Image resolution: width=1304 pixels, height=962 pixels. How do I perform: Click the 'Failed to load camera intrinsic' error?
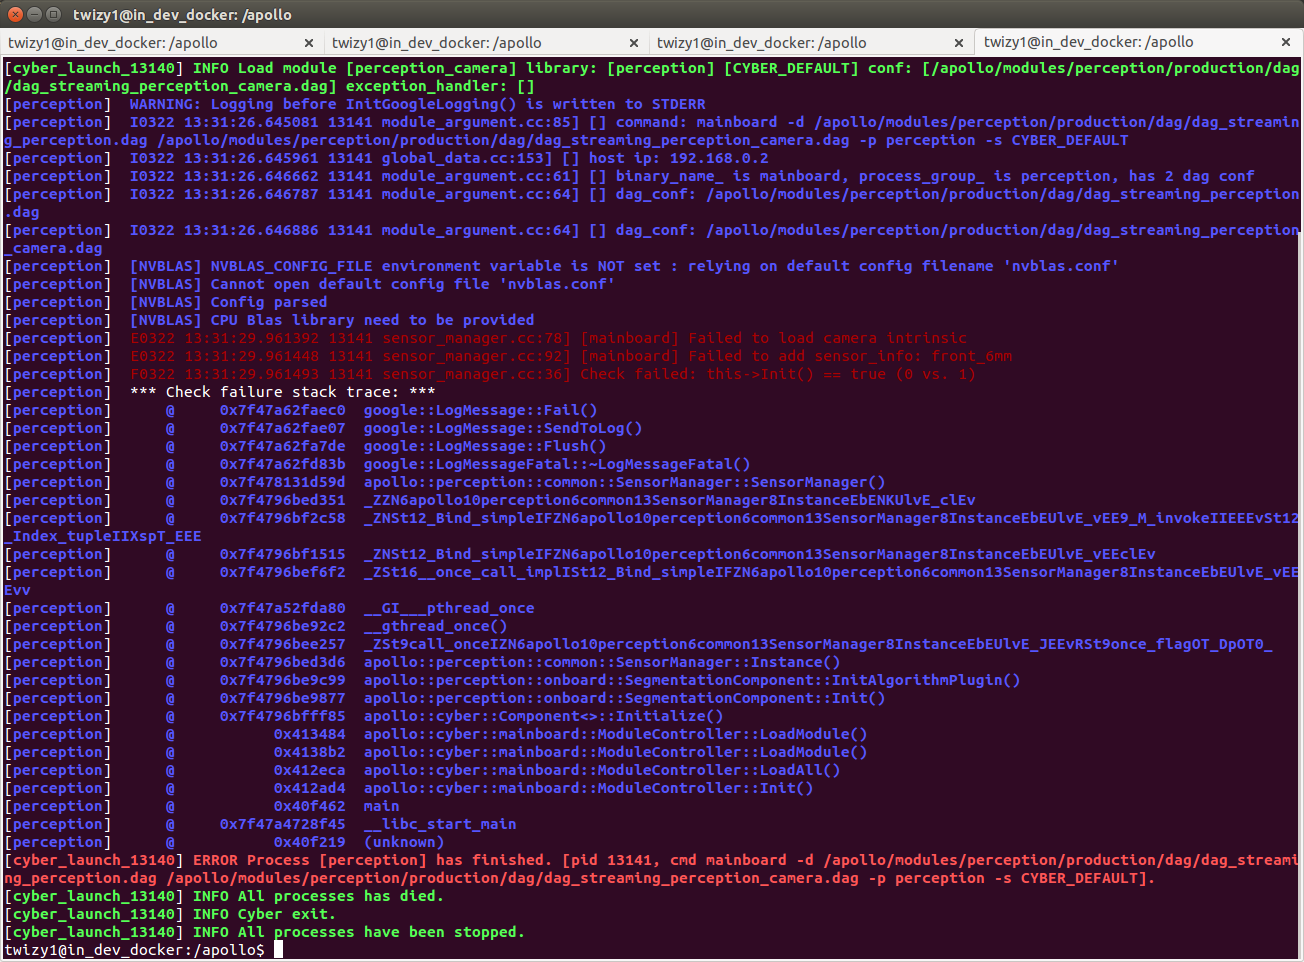(x=828, y=338)
